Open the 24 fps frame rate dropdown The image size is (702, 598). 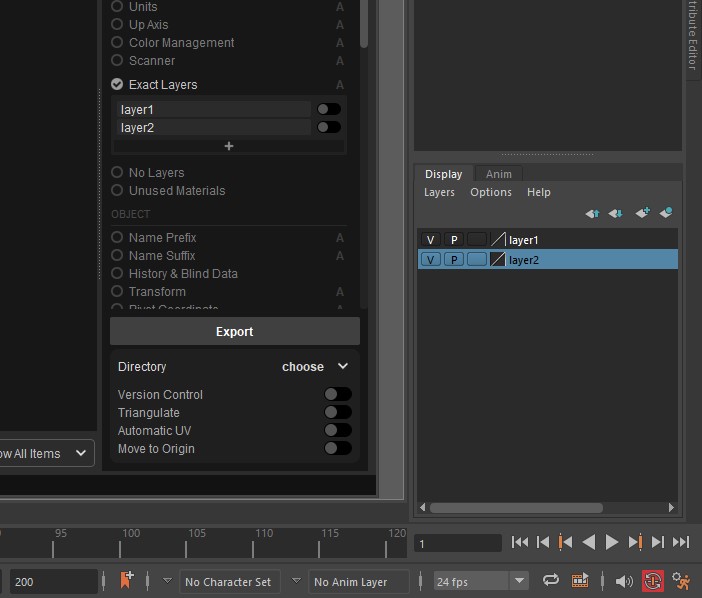point(519,581)
